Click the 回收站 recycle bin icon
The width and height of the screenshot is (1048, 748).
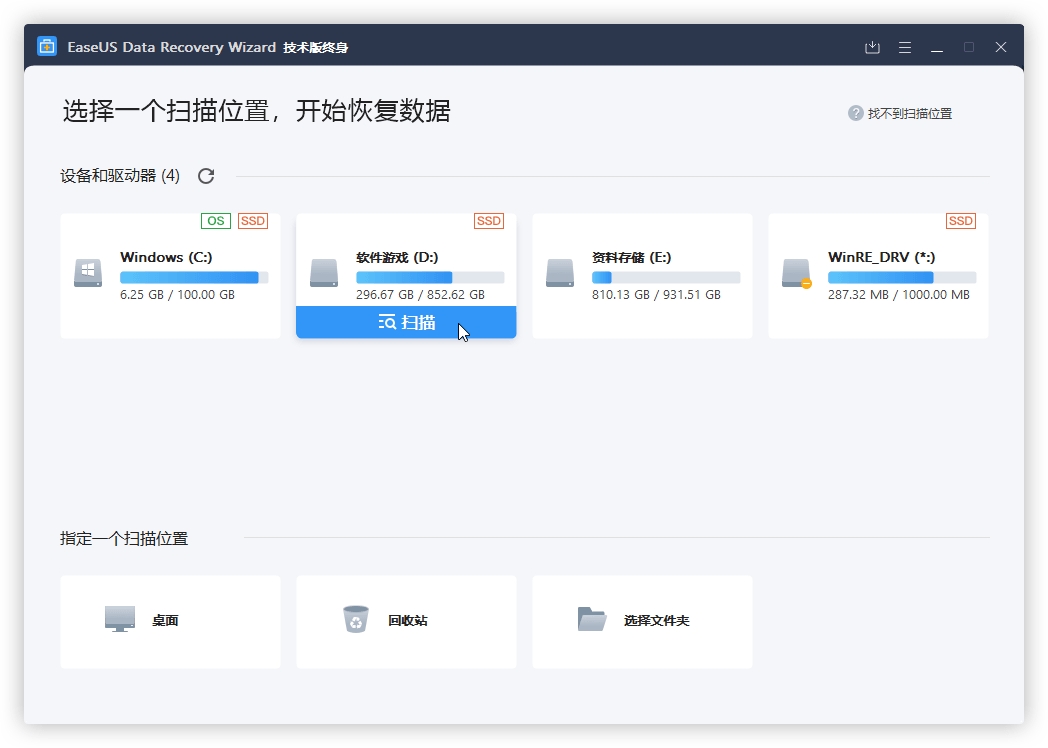pos(354,618)
